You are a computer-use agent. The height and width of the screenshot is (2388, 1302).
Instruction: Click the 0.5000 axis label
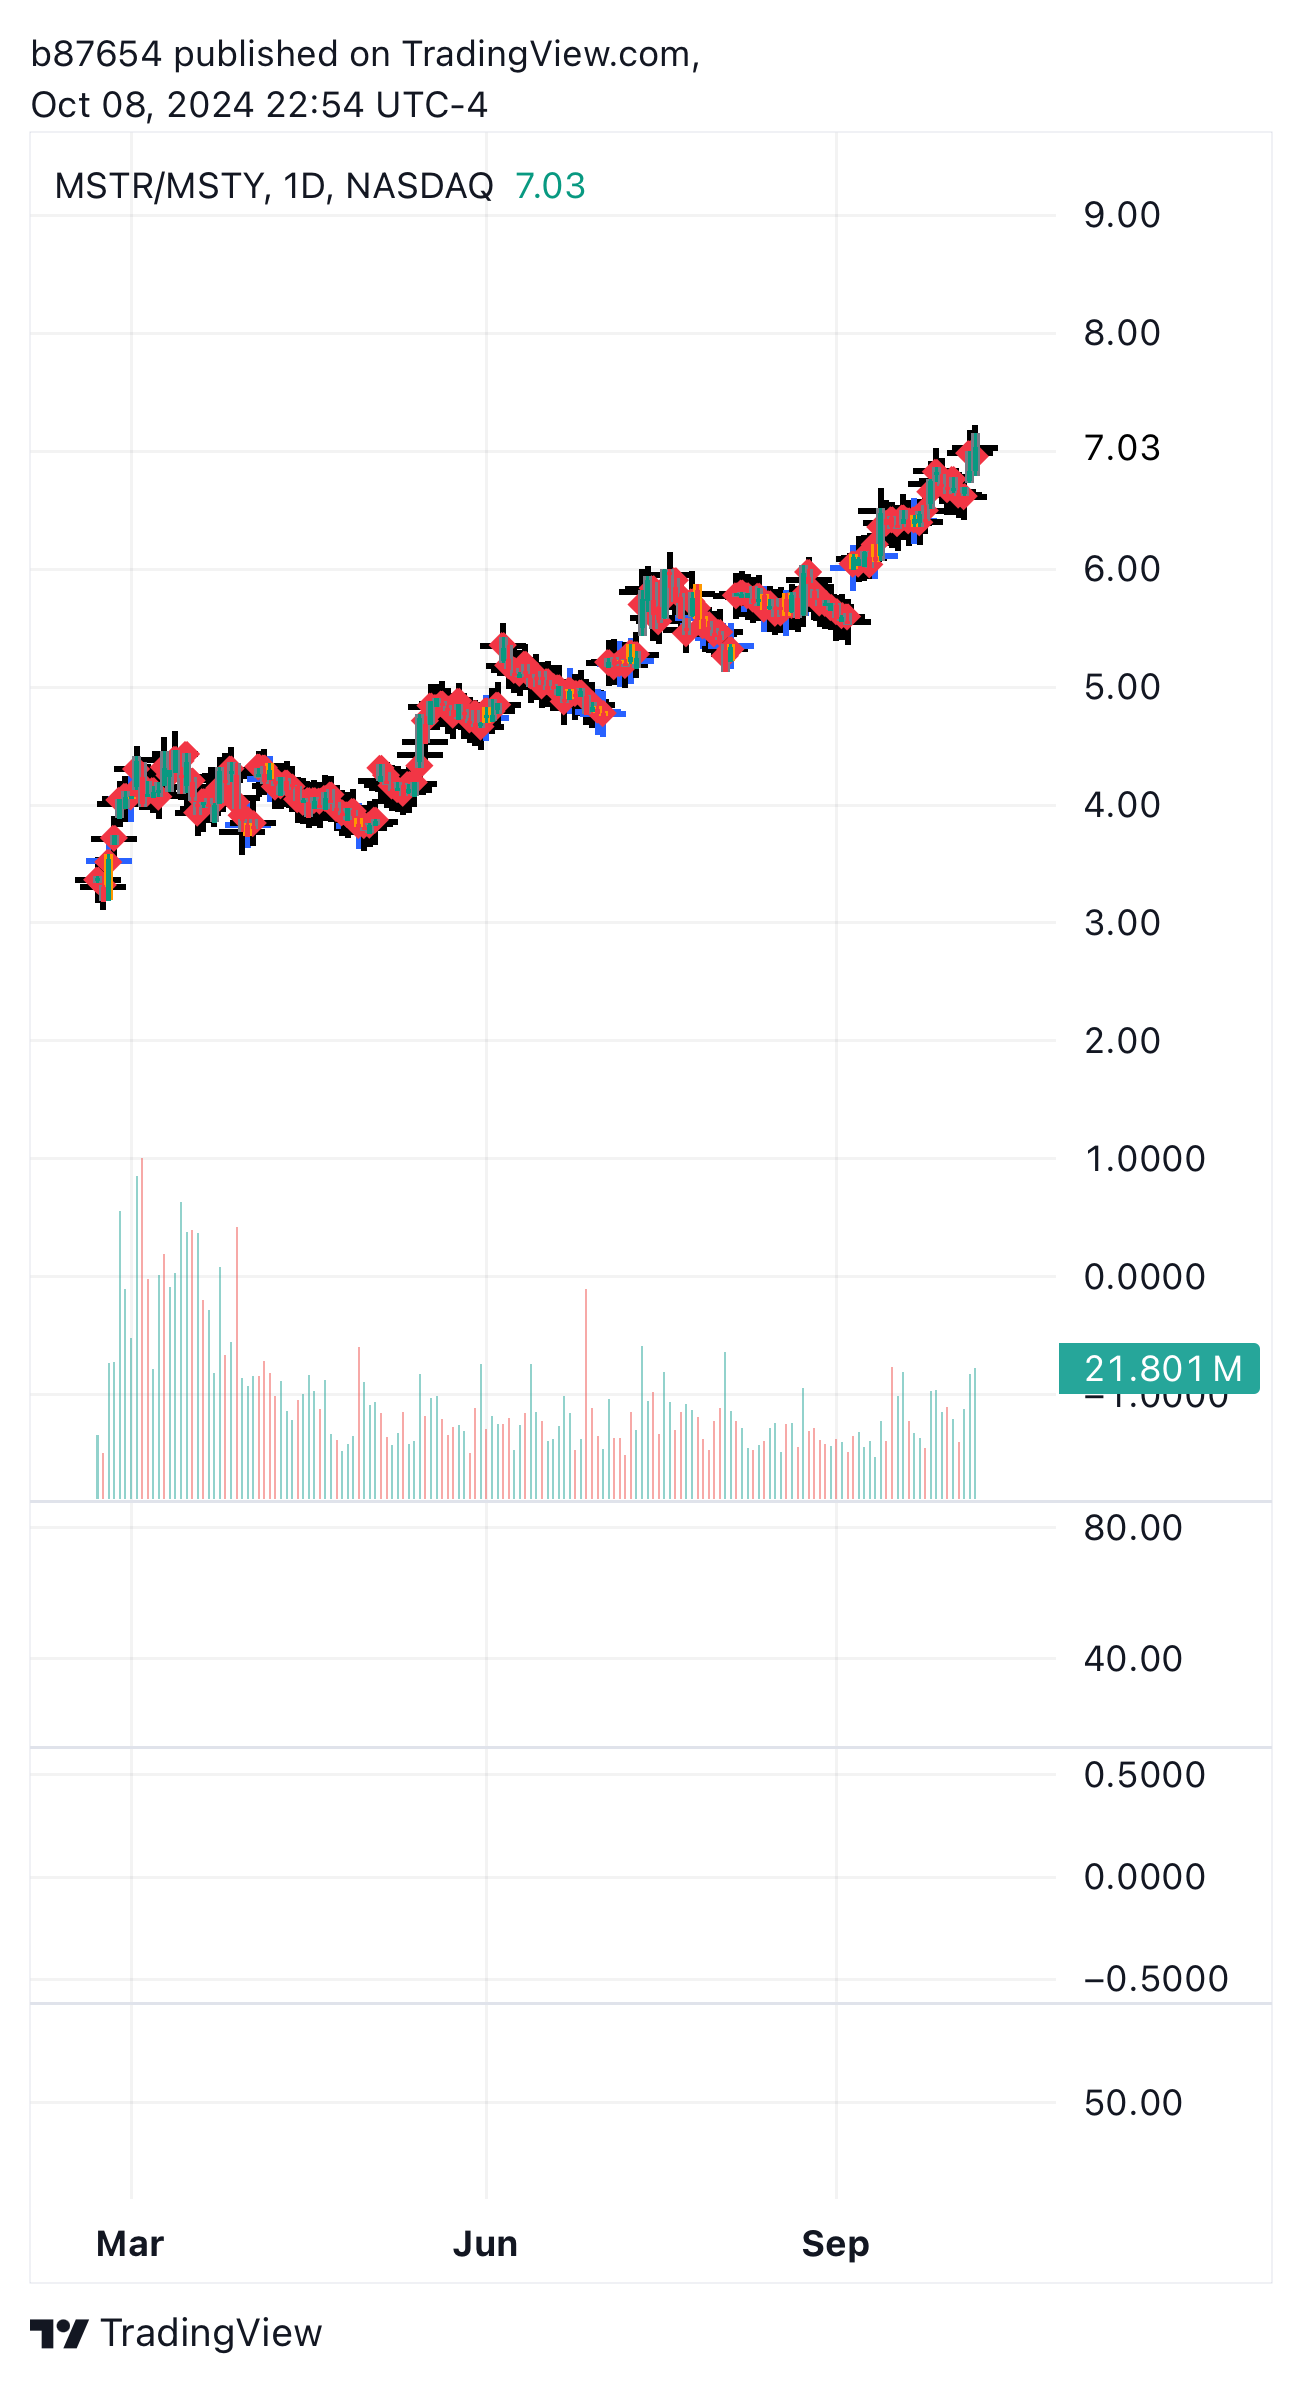click(1145, 1775)
